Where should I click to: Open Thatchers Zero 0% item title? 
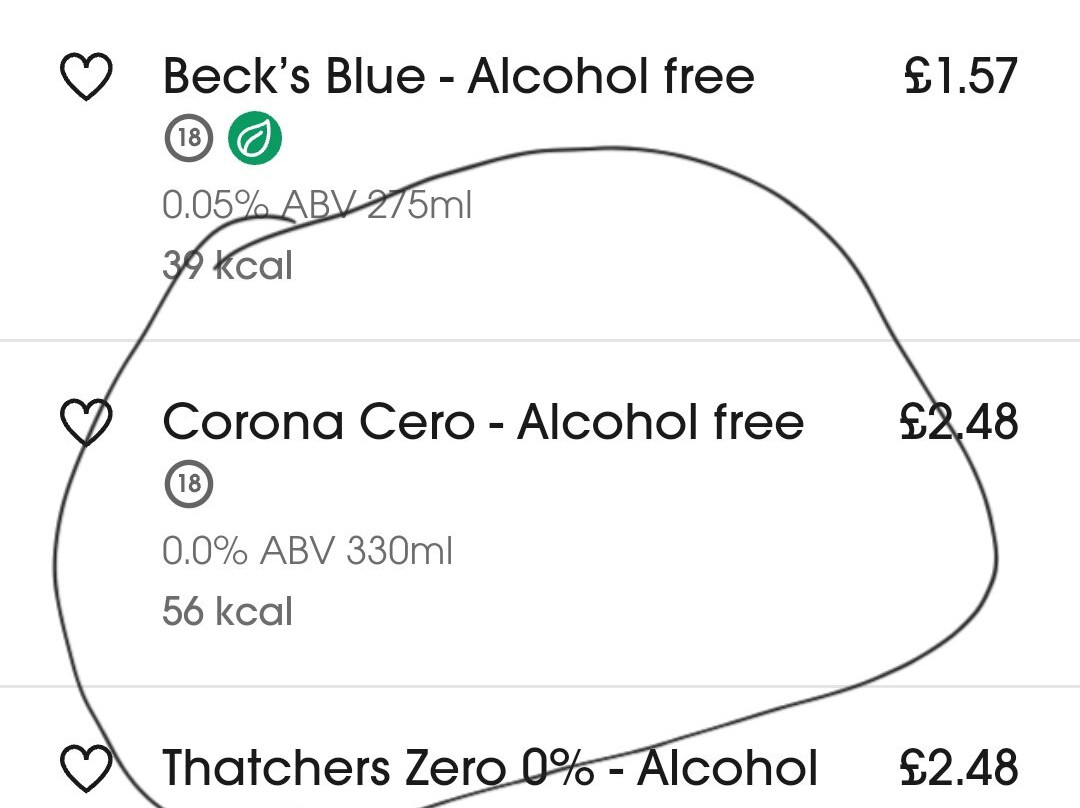point(490,767)
